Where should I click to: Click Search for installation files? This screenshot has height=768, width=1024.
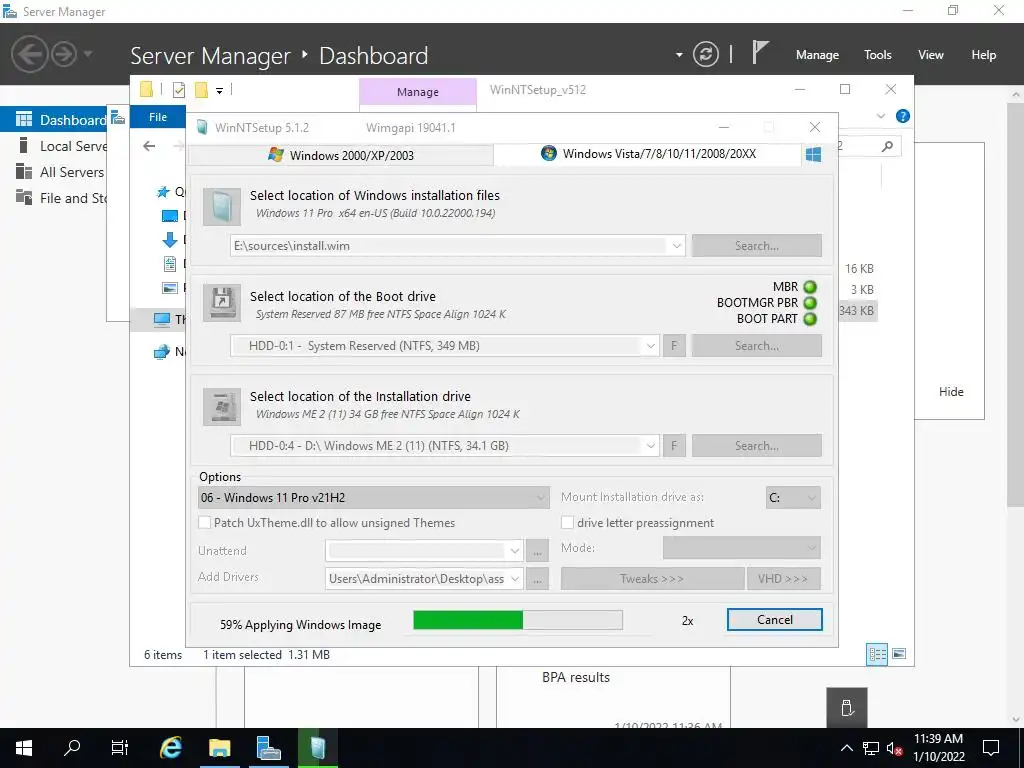(x=756, y=246)
